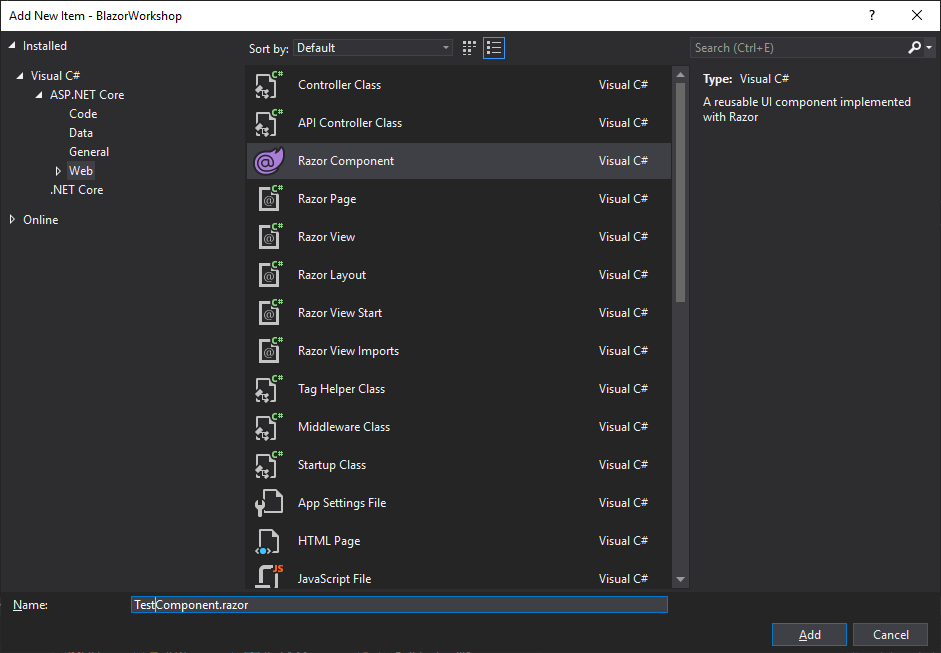Select the Controller Class template name
The image size is (941, 653).
click(339, 85)
